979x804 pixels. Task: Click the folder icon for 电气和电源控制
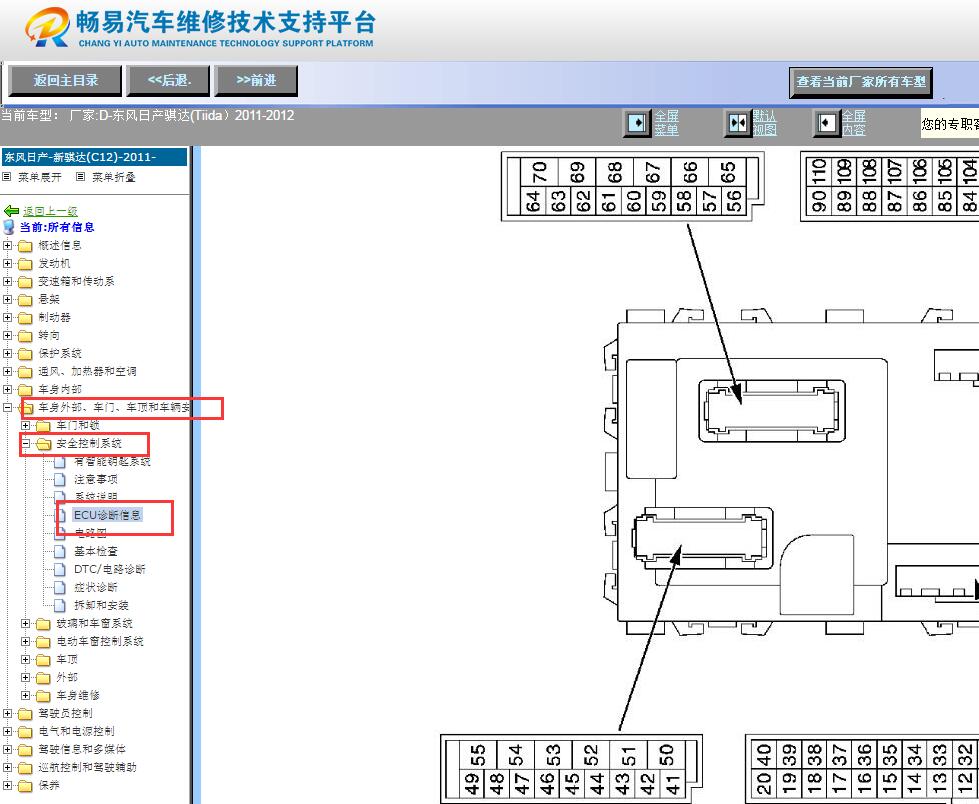tap(25, 732)
